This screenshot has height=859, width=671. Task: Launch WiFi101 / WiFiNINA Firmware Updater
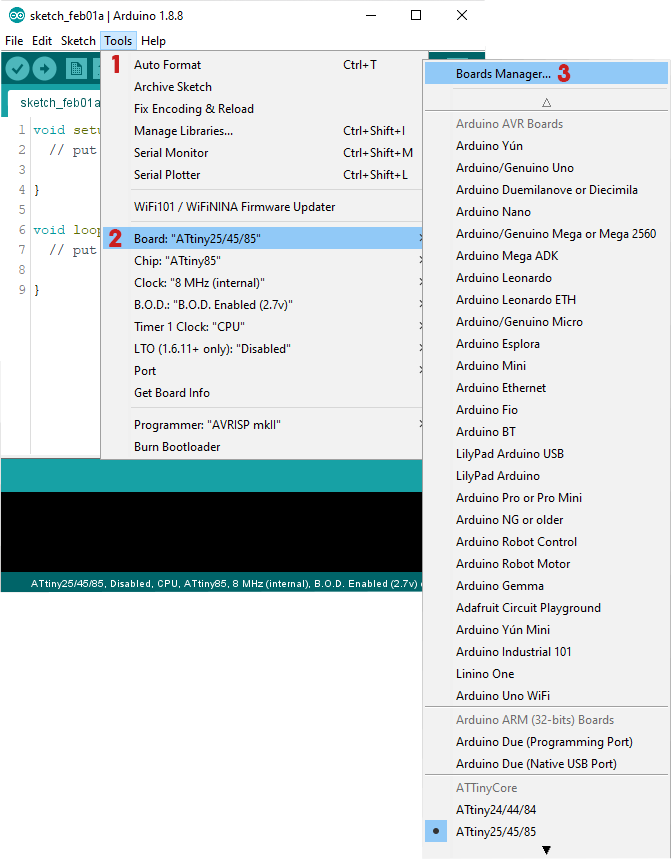coord(262,207)
